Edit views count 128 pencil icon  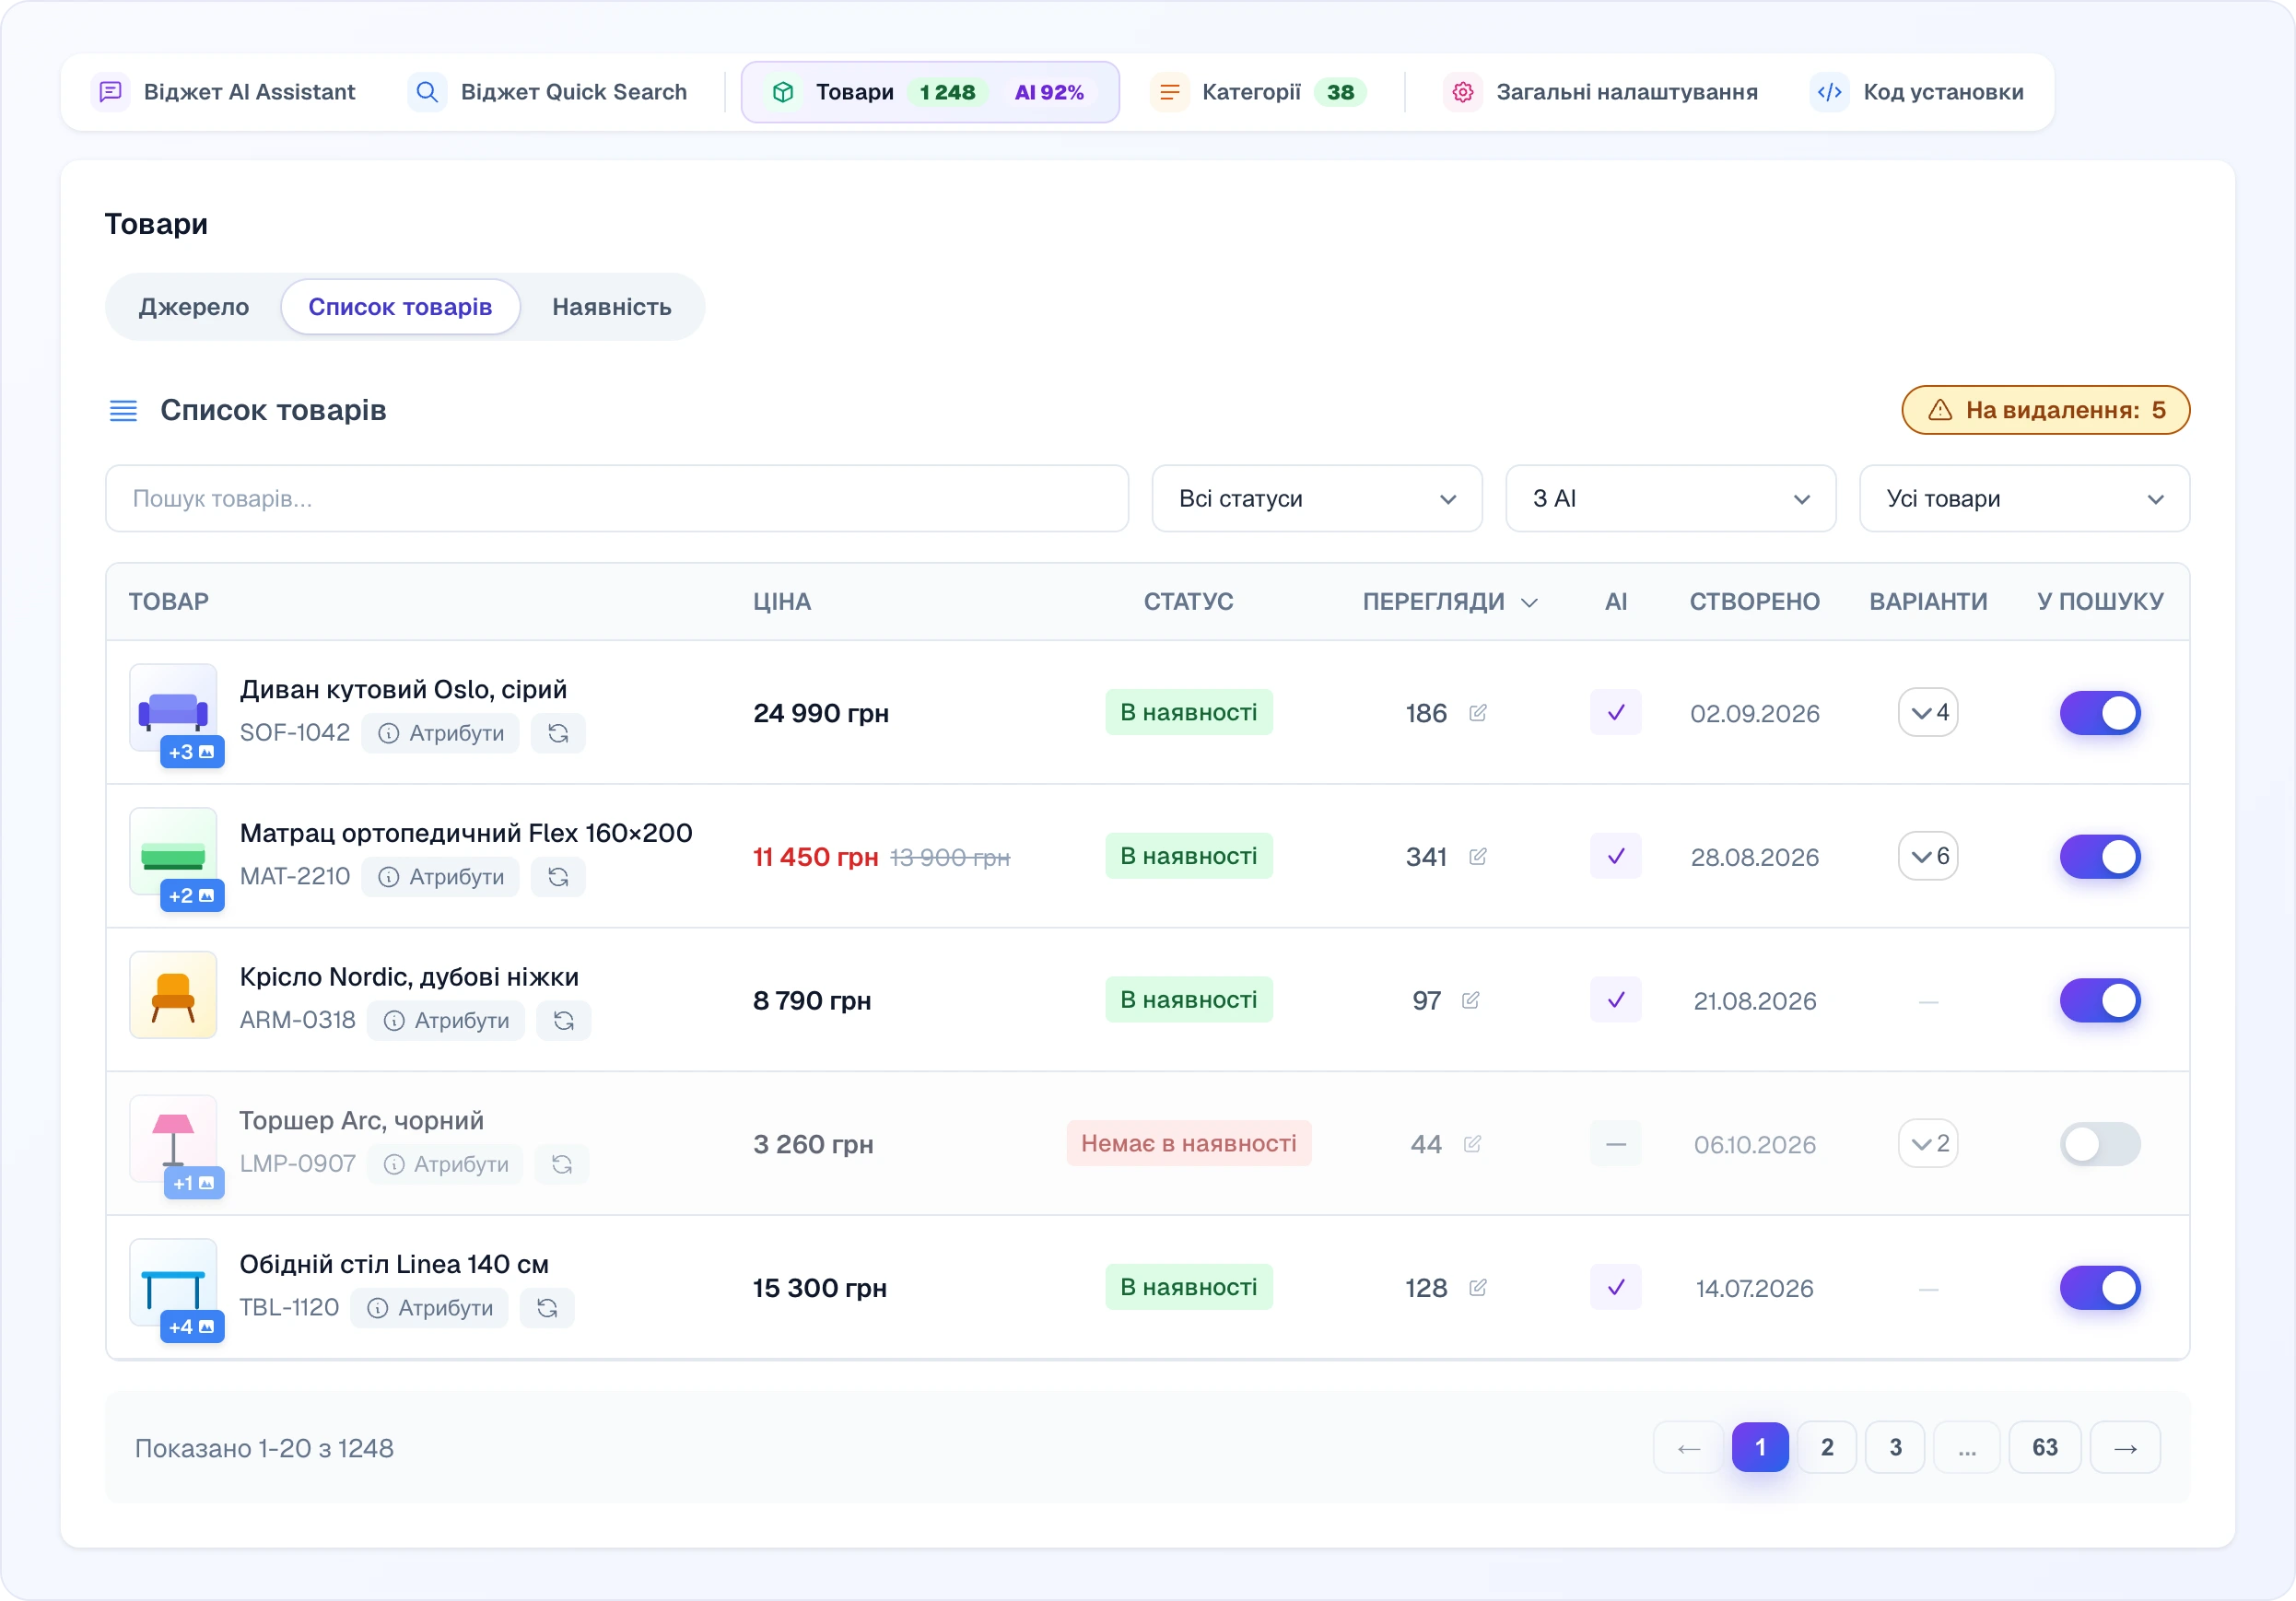(1478, 1288)
